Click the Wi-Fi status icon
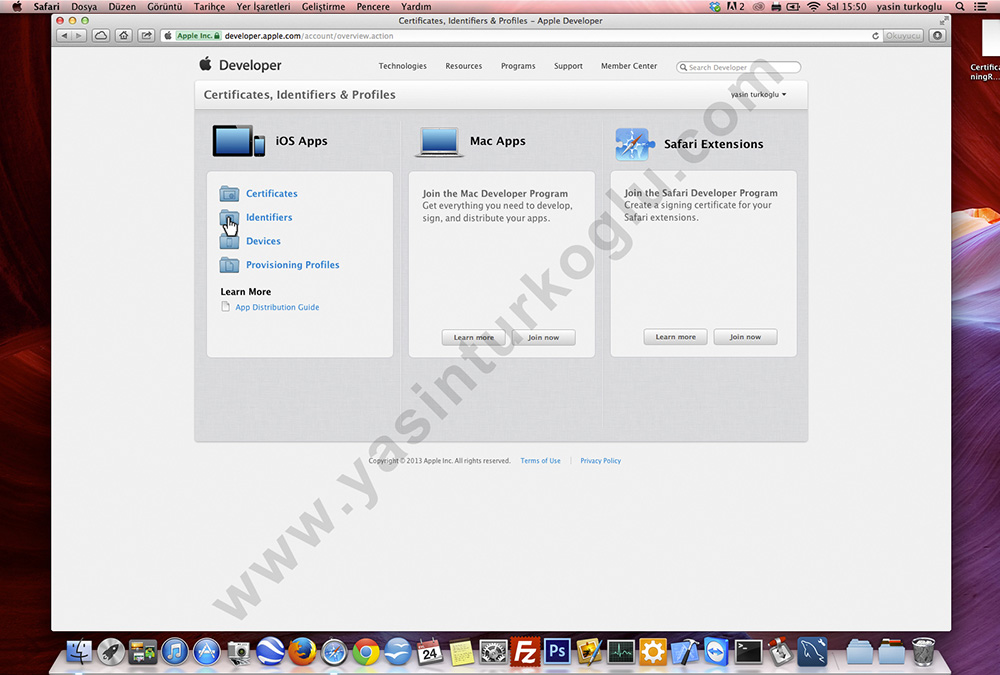 pyautogui.click(x=813, y=6)
